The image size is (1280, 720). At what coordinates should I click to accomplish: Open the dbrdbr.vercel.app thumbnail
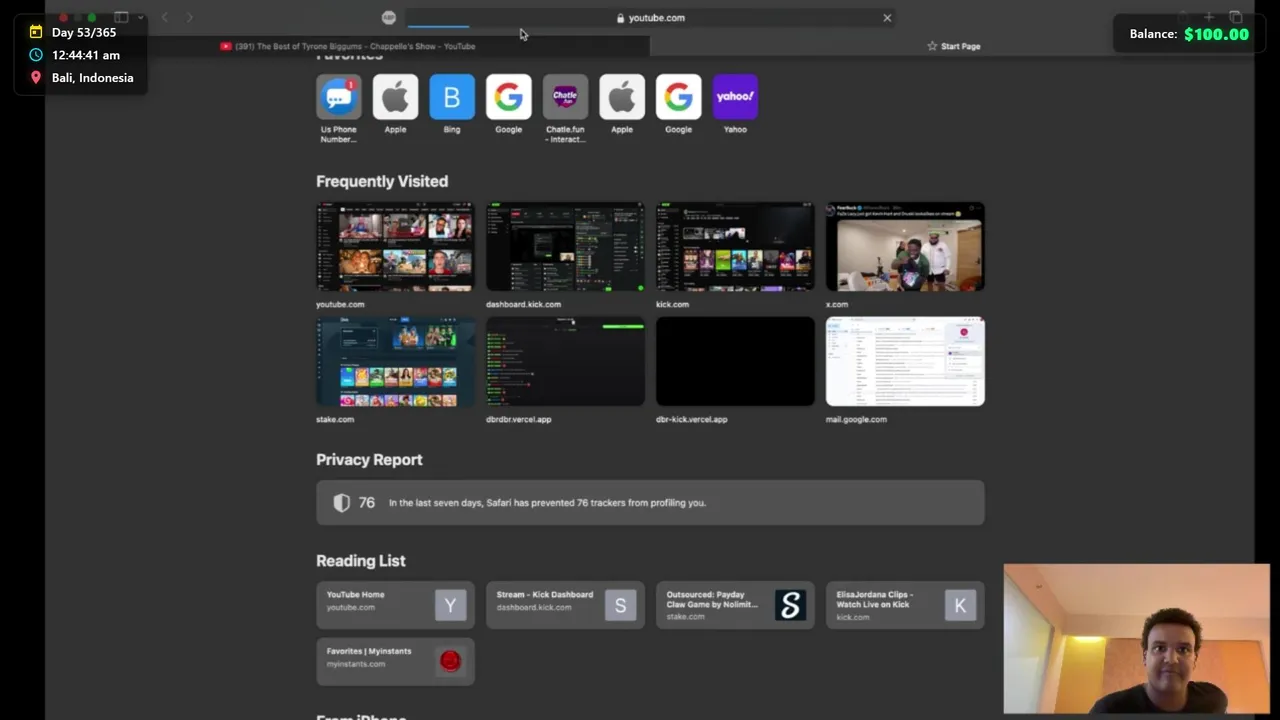[565, 362]
